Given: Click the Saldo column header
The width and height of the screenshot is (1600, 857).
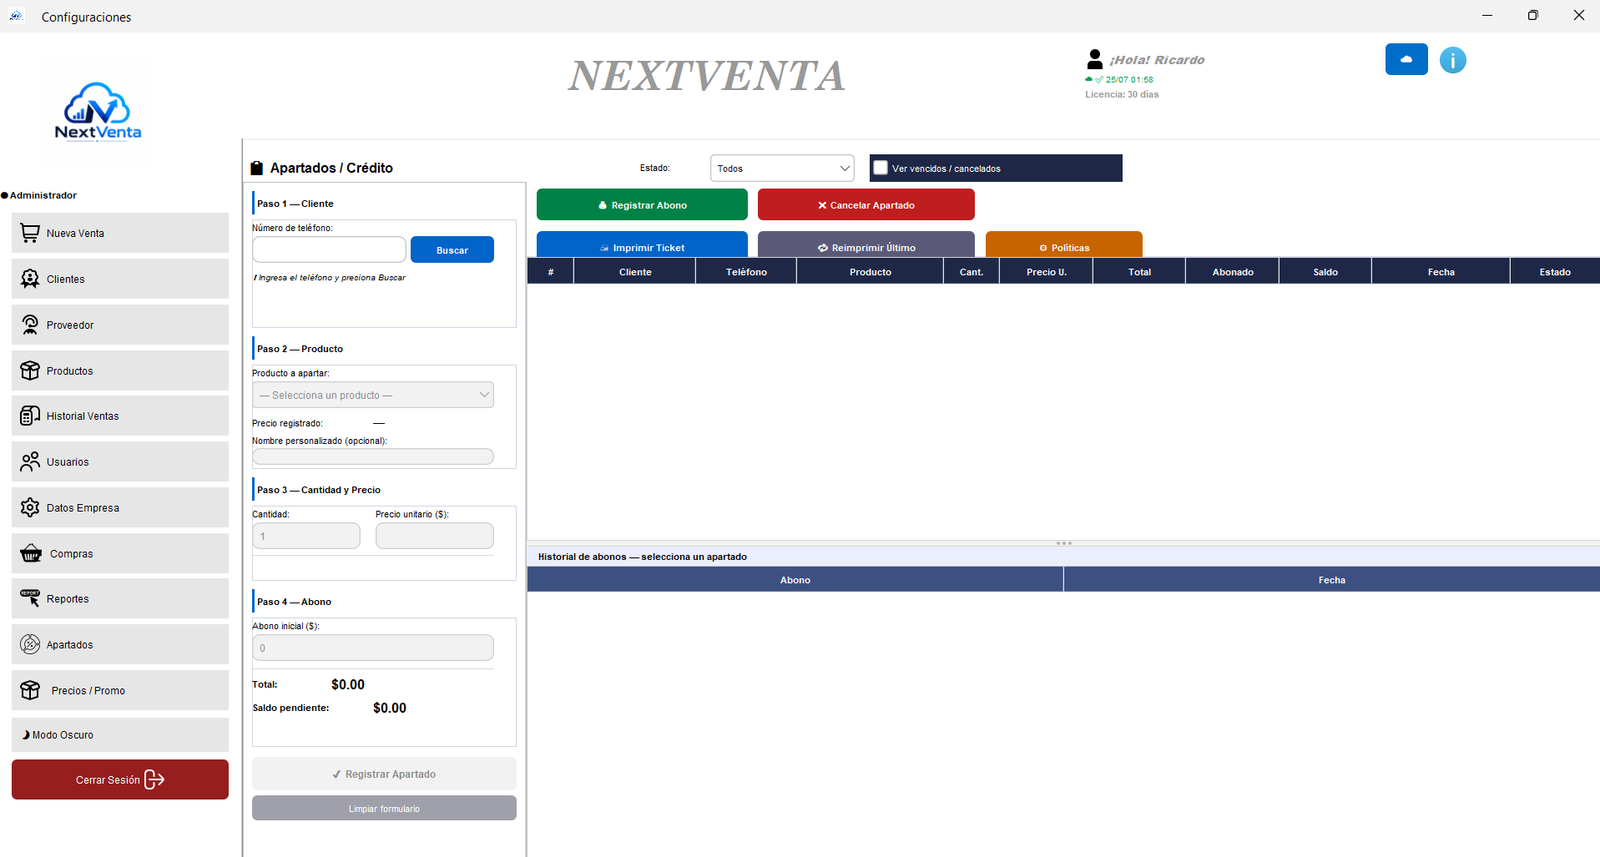Looking at the screenshot, I should pos(1326,272).
